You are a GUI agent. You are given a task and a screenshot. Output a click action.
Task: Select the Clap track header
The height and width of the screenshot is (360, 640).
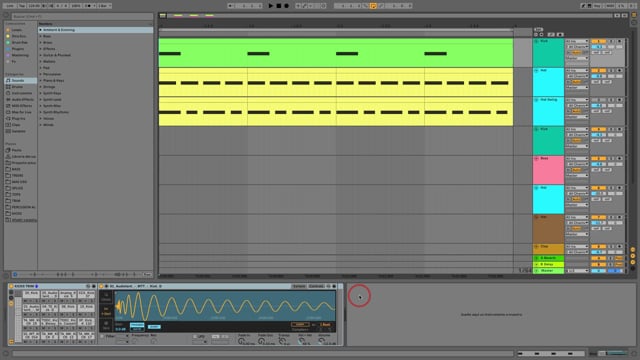548,249
